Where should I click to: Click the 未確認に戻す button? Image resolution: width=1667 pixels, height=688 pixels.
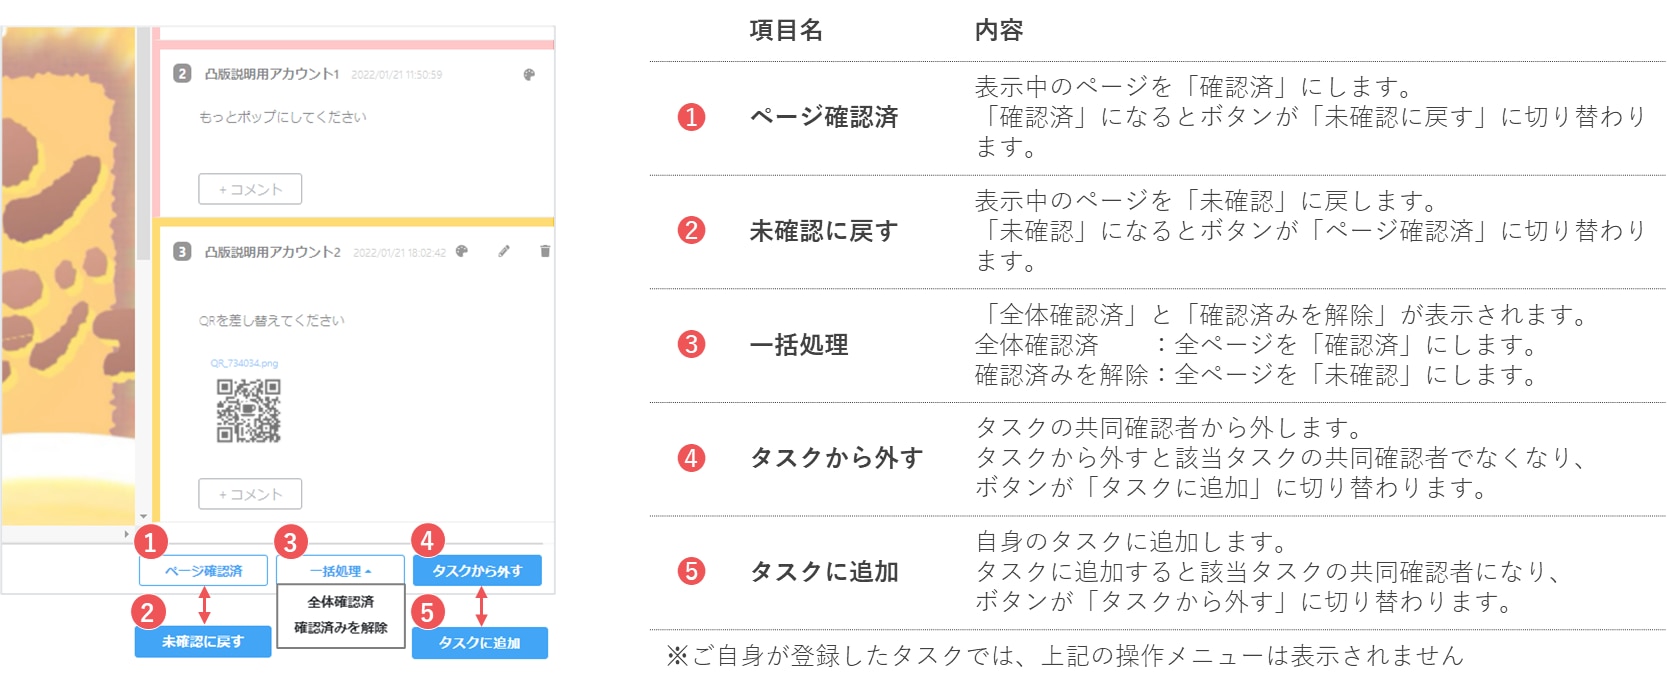click(x=203, y=642)
